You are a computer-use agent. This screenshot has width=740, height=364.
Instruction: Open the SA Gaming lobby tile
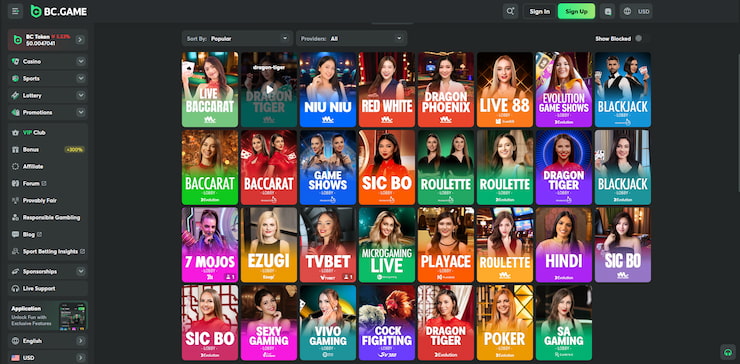coord(564,322)
